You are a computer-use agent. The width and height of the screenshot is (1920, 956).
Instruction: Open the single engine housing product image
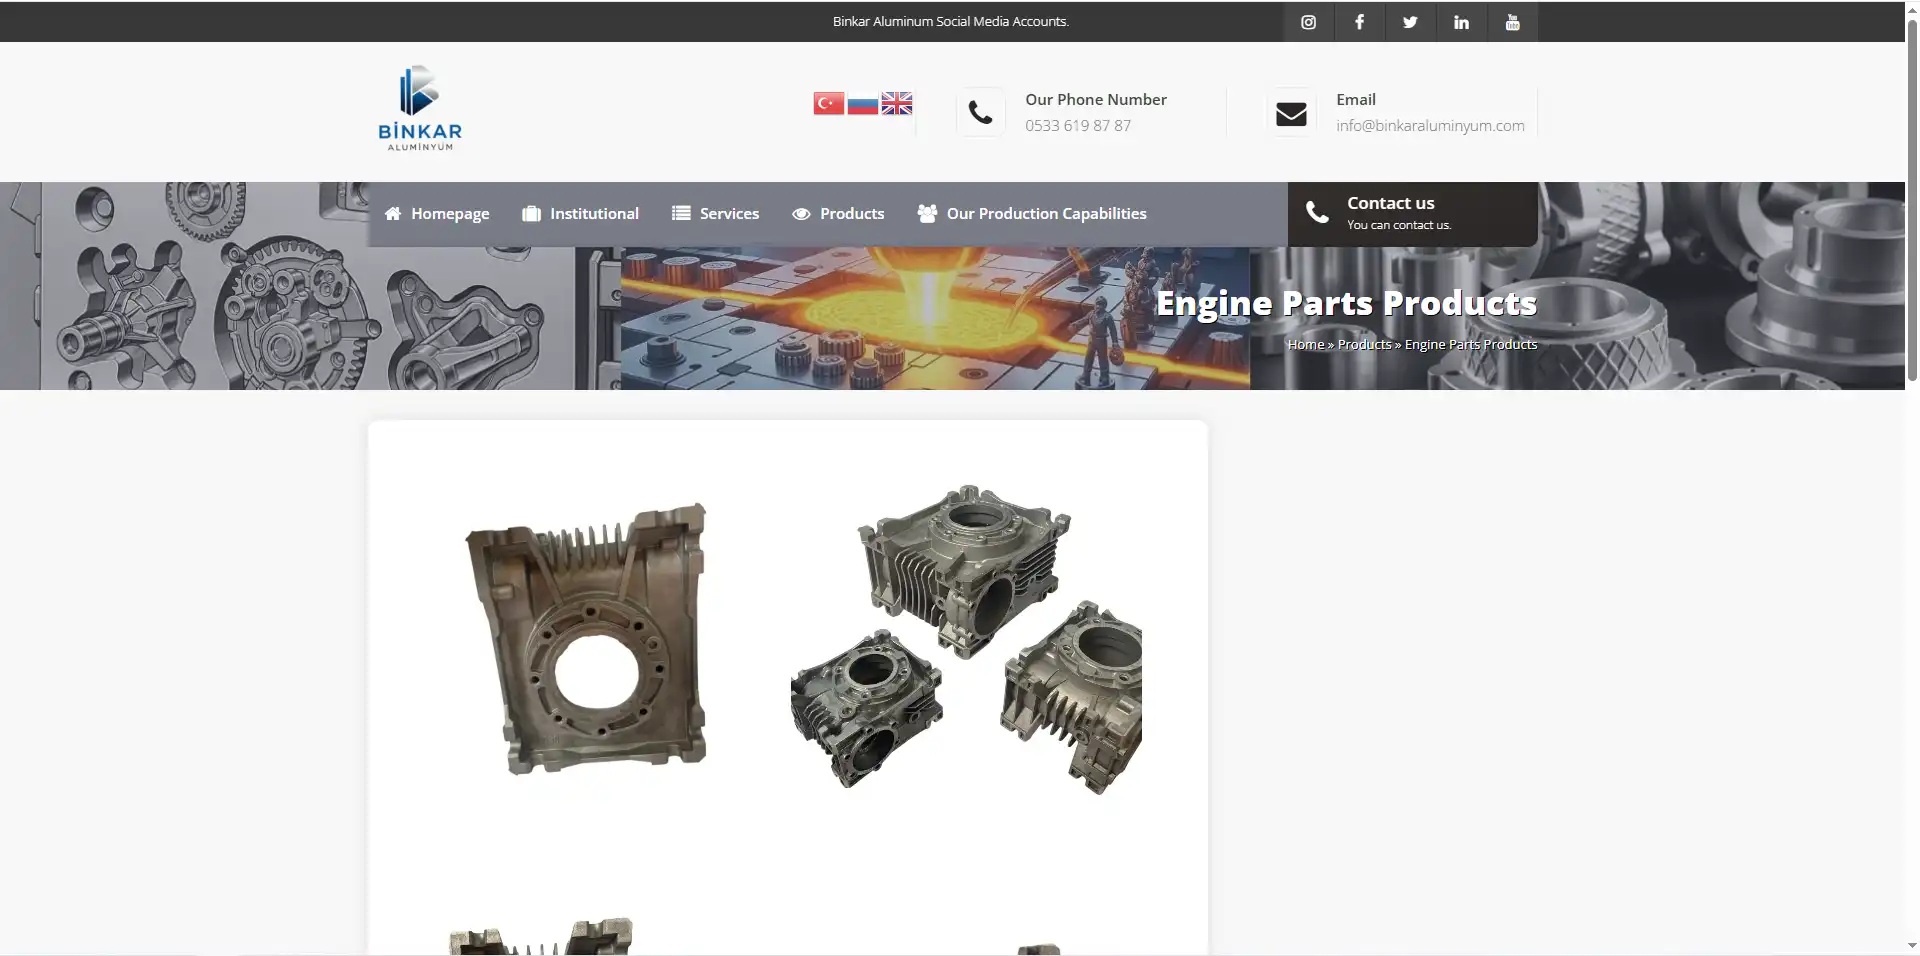click(587, 640)
